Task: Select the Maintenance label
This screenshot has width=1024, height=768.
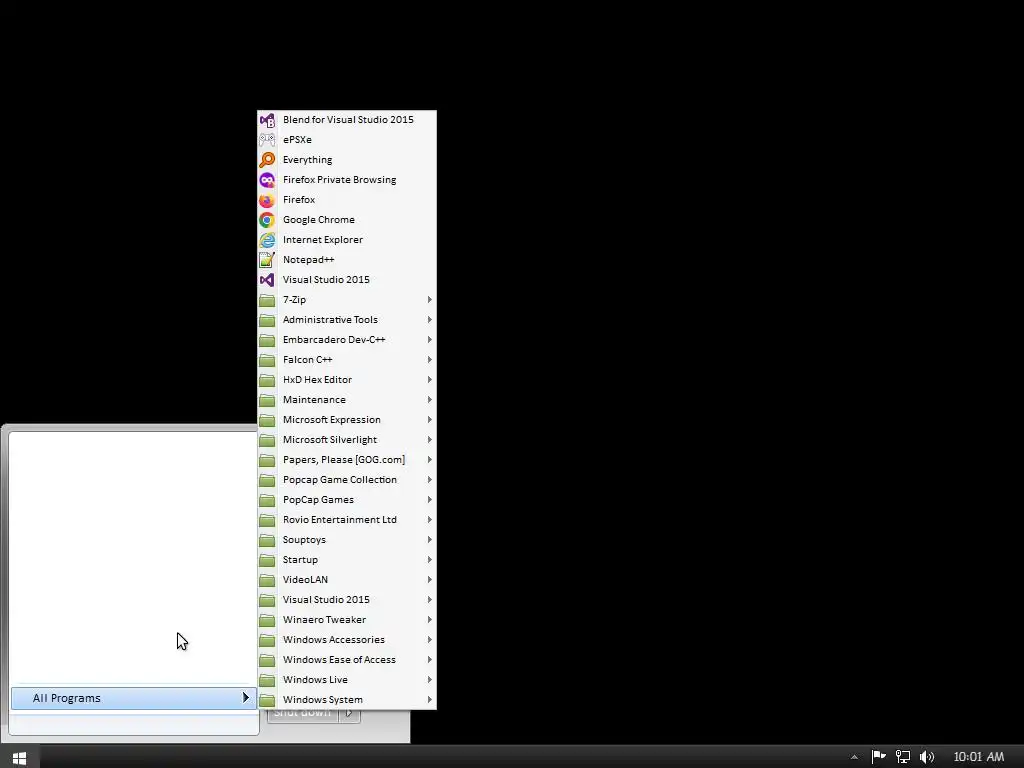Action: [314, 400]
